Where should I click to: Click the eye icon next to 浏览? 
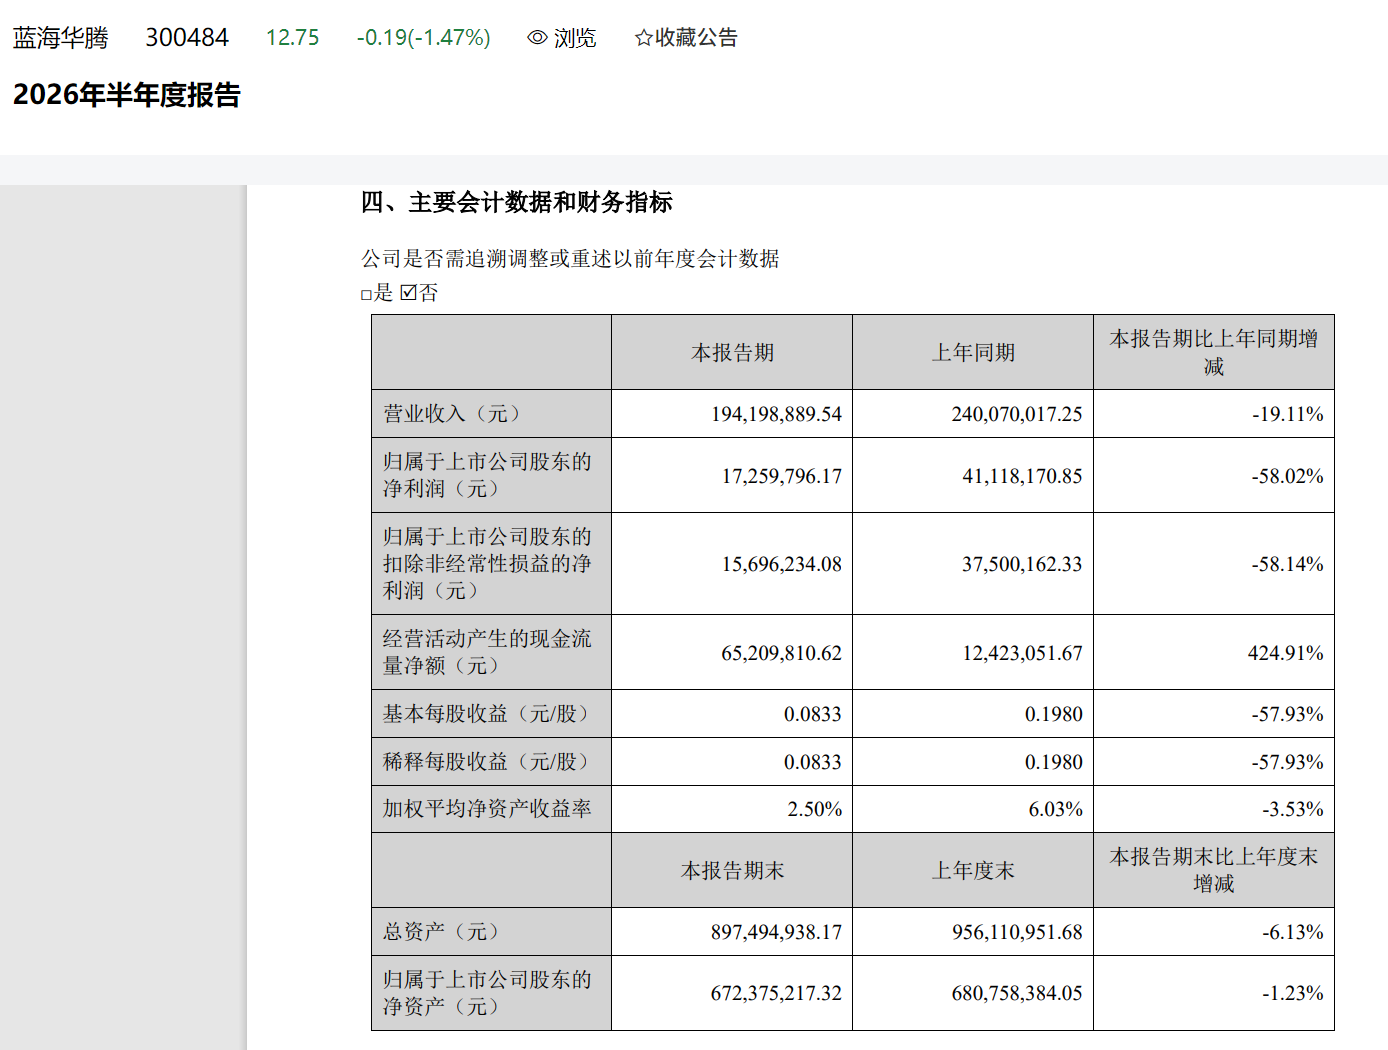pos(537,38)
